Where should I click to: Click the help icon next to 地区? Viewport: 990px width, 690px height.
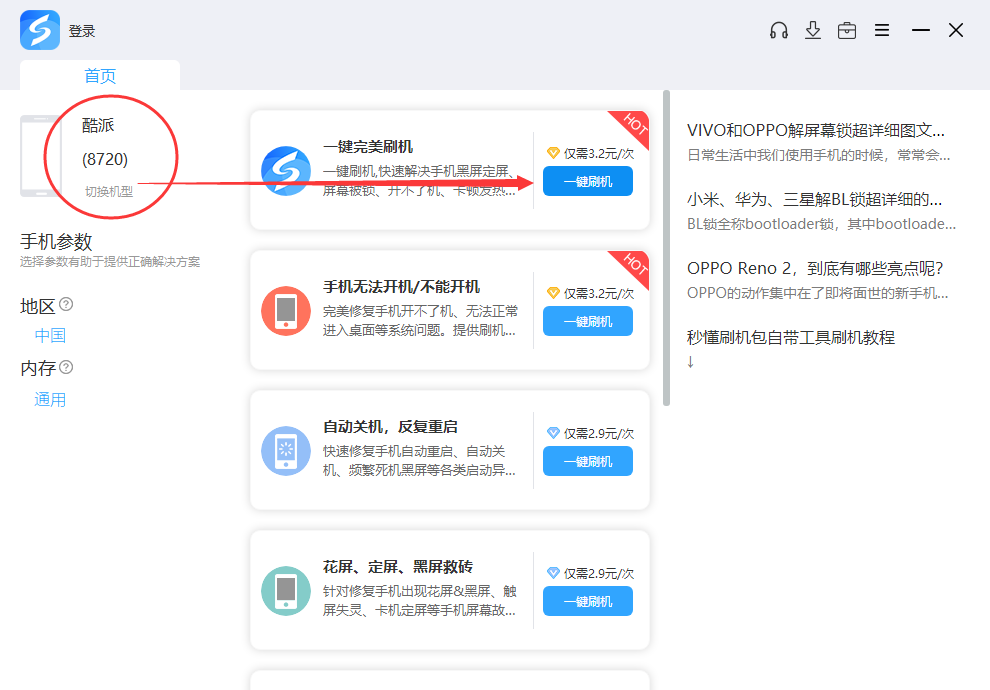click(x=66, y=305)
